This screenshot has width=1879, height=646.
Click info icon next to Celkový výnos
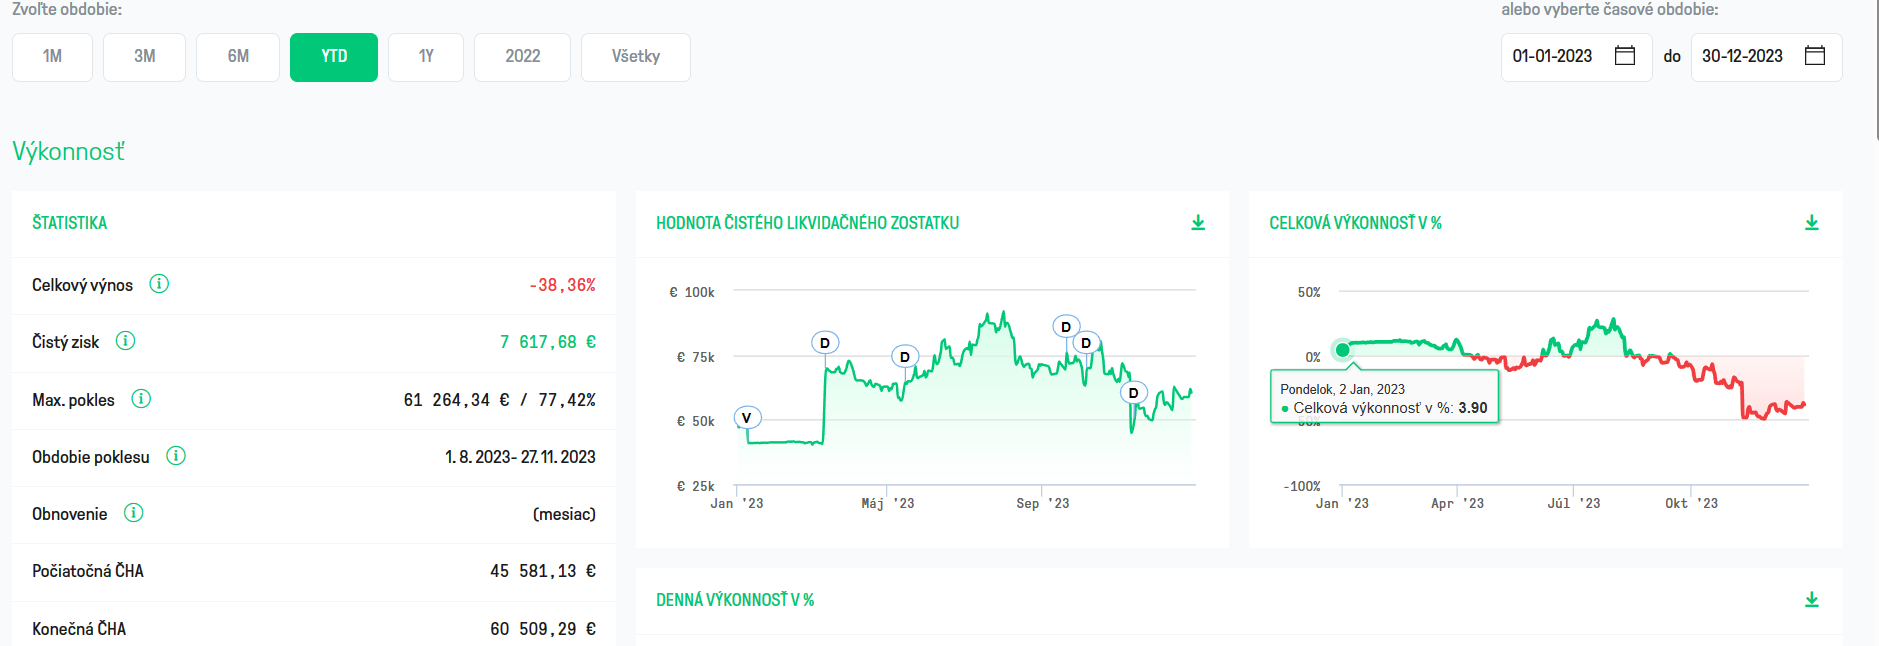tap(159, 284)
